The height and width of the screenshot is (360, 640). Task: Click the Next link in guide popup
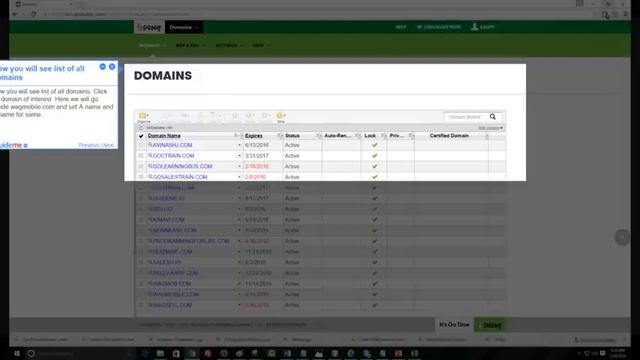point(109,145)
